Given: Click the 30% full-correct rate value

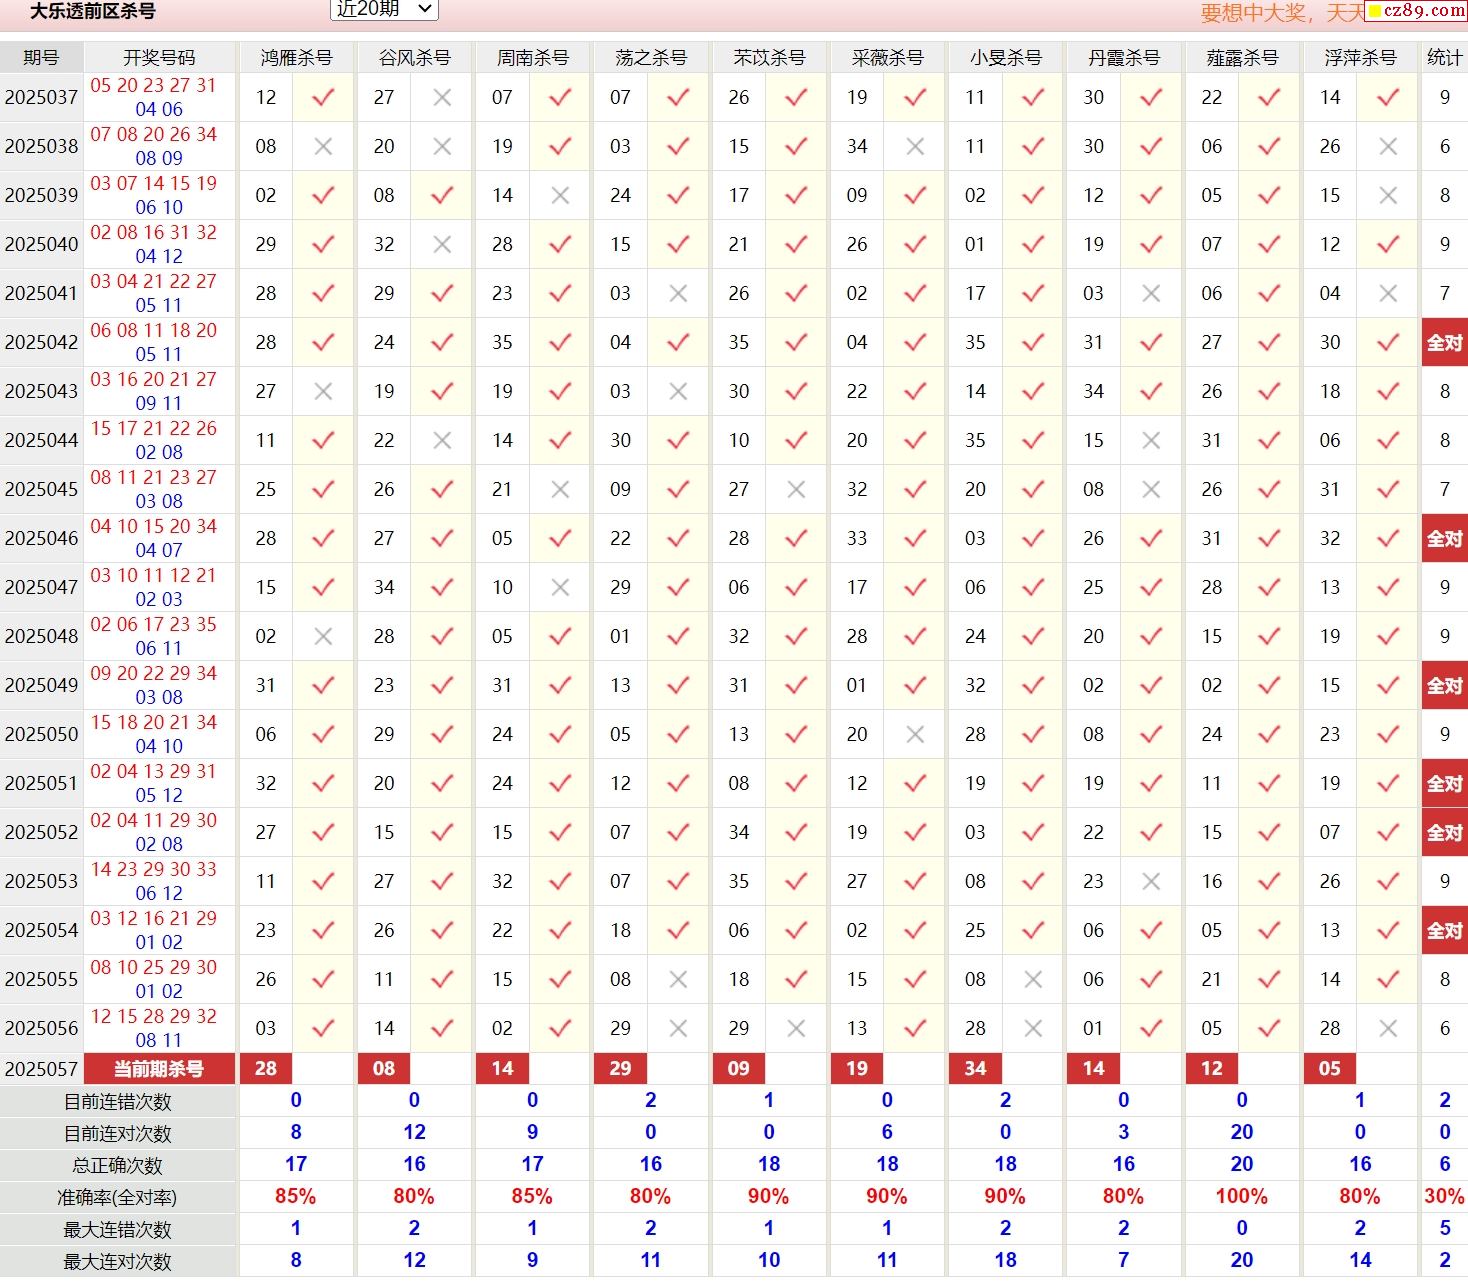Looking at the screenshot, I should [x=1444, y=1196].
